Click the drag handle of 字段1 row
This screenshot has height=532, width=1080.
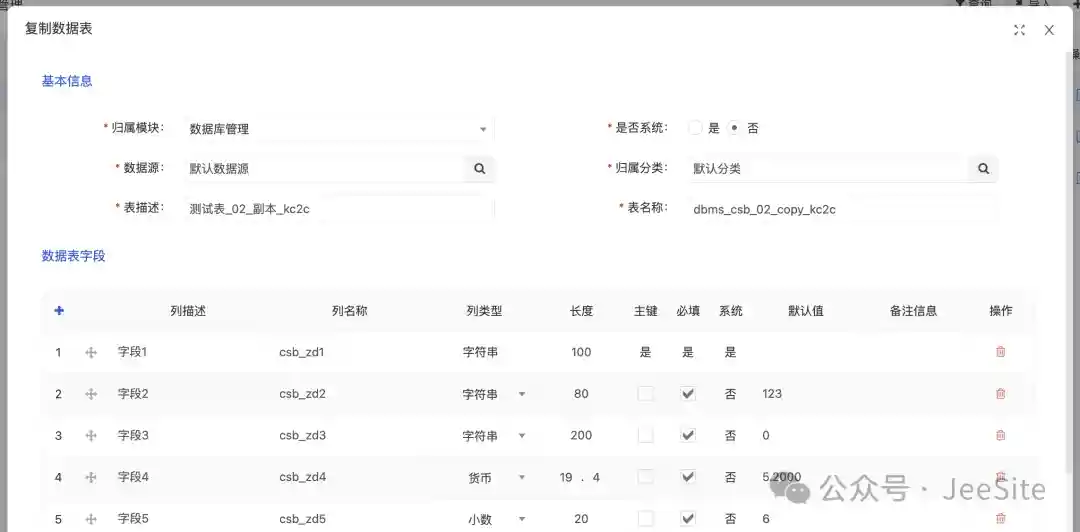pyautogui.click(x=91, y=353)
